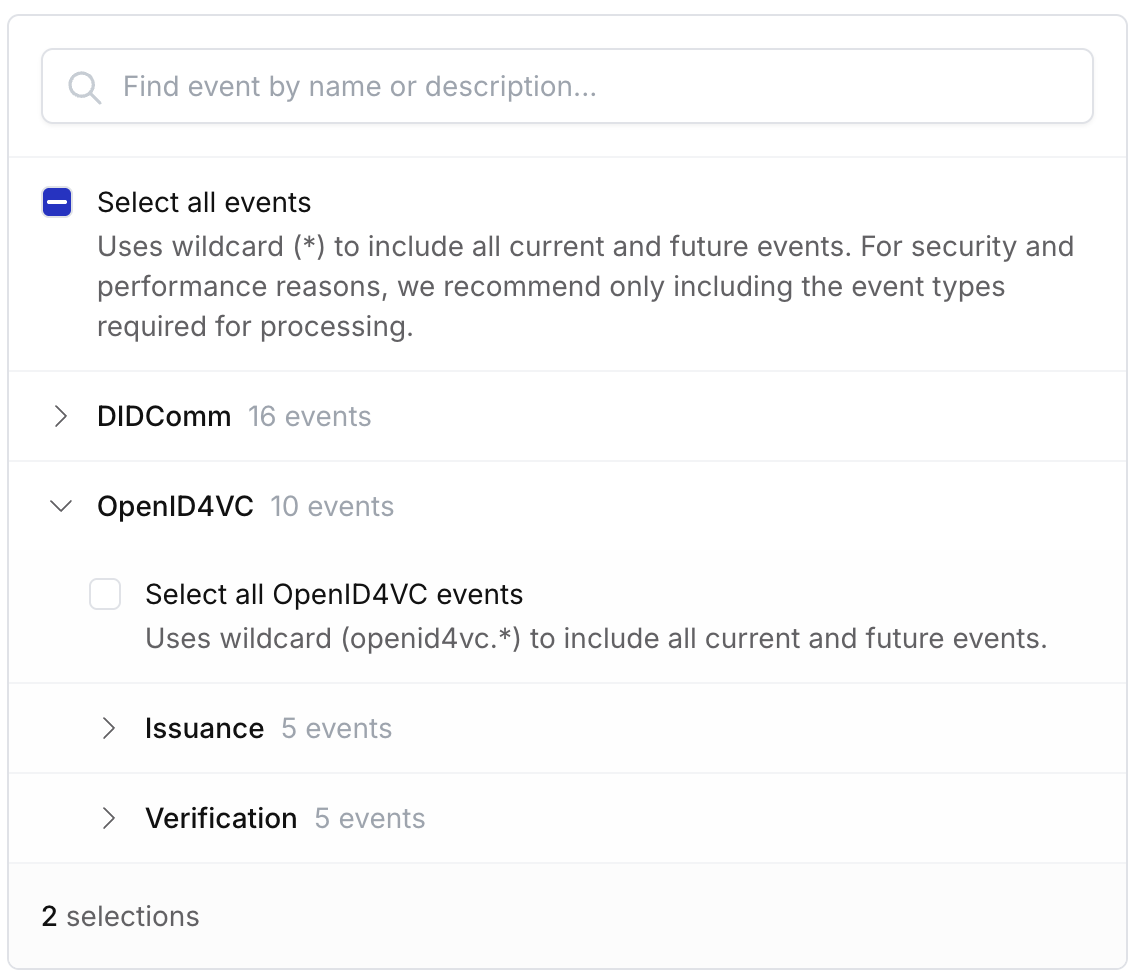This screenshot has width=1142, height=978.
Task: Collapse the OpenID4VC event category
Action: tap(174, 506)
